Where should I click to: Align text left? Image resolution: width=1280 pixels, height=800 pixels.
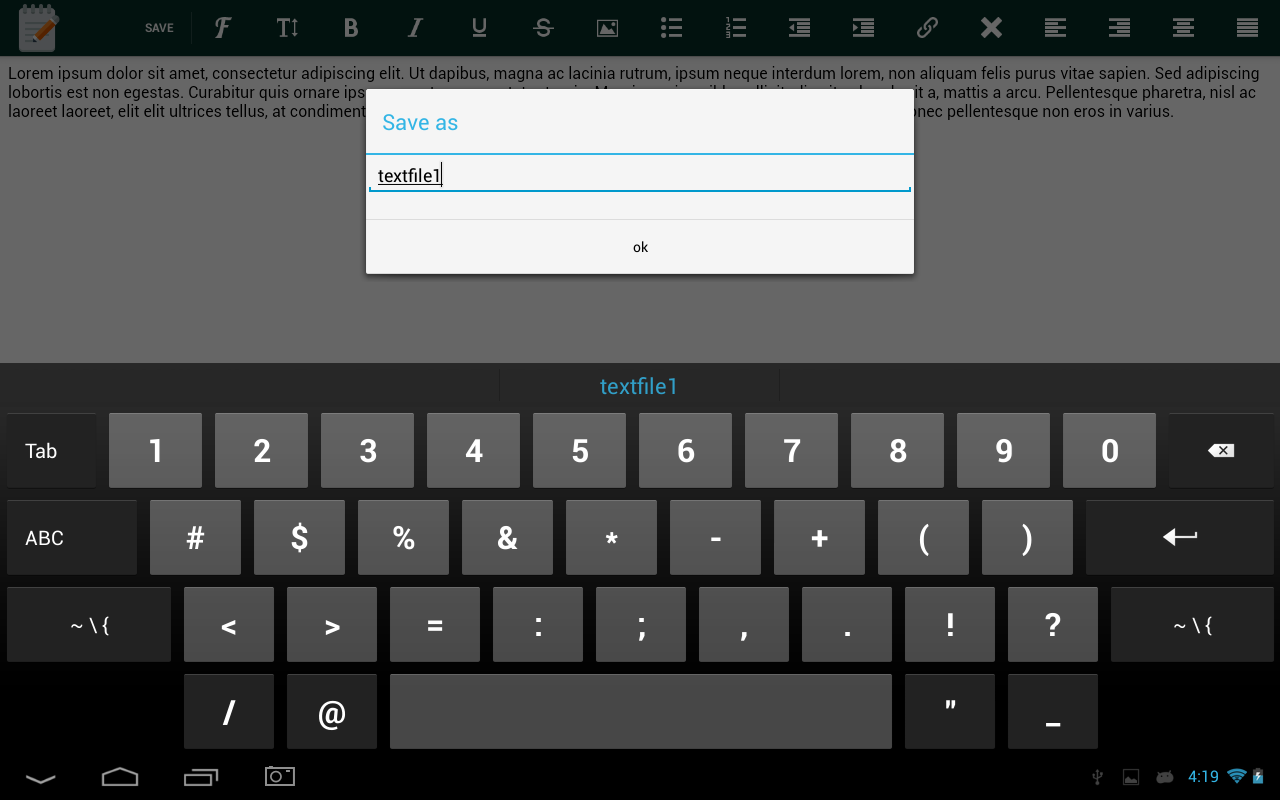(x=1055, y=28)
